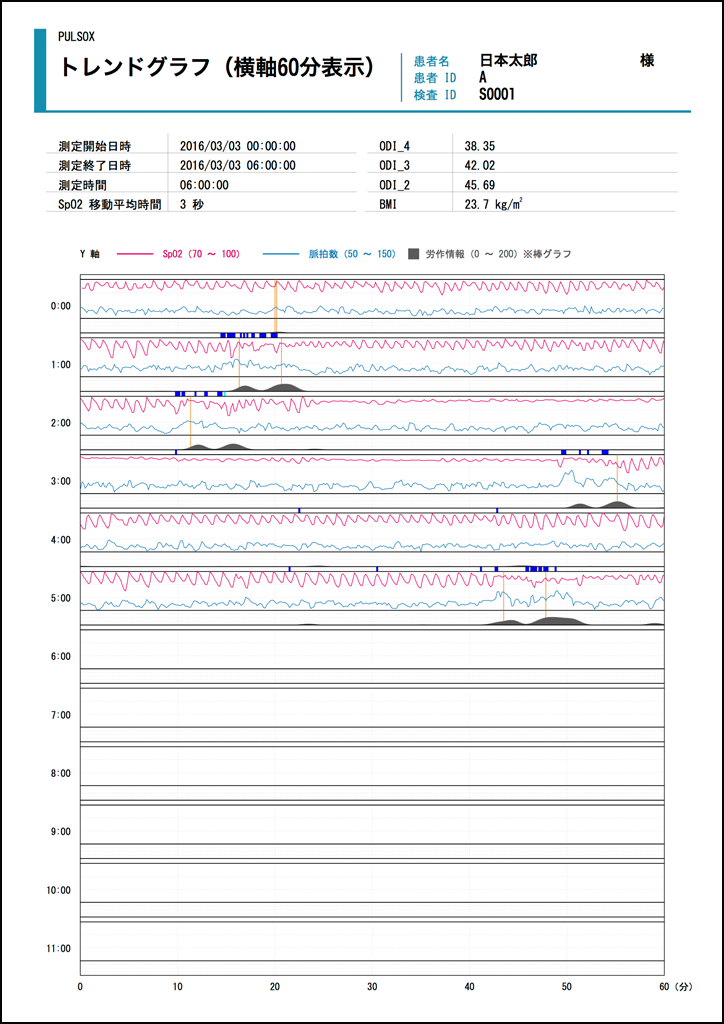Click the トレンドグラフ title heading
The width and height of the screenshot is (724, 1024).
point(218,67)
